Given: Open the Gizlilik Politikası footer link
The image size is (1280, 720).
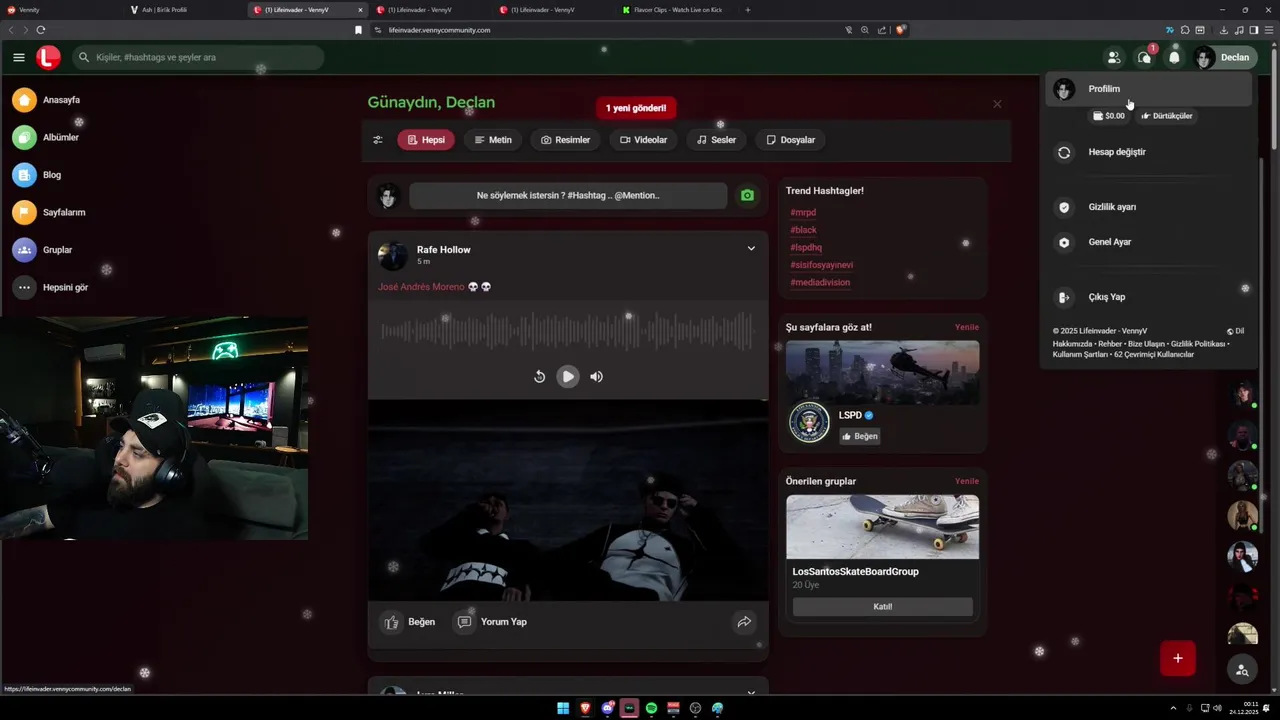Looking at the screenshot, I should click(1198, 344).
